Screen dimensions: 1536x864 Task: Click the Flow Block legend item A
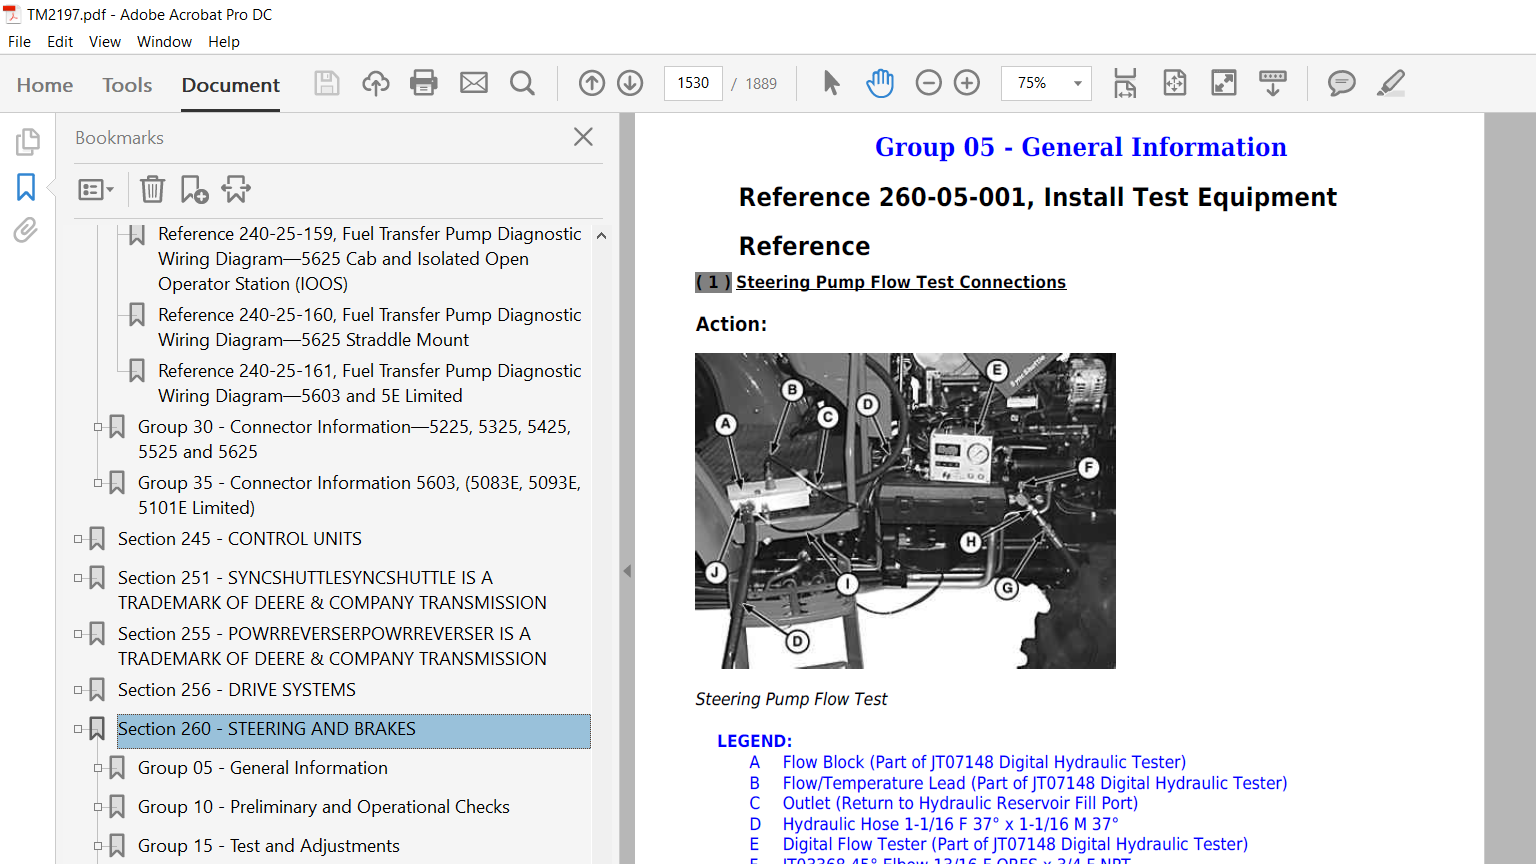click(984, 762)
